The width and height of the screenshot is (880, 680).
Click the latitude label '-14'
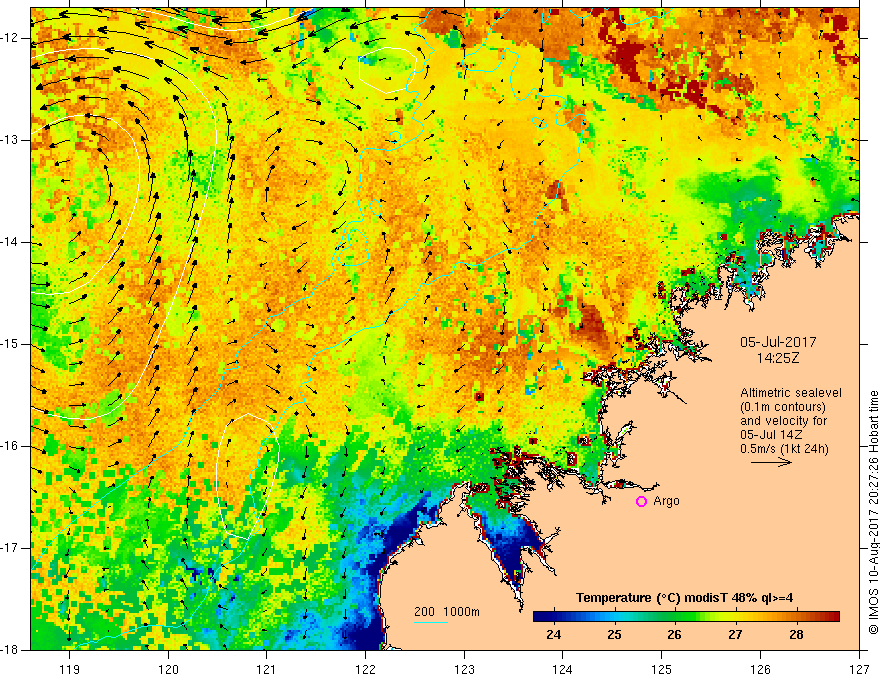pos(10,242)
